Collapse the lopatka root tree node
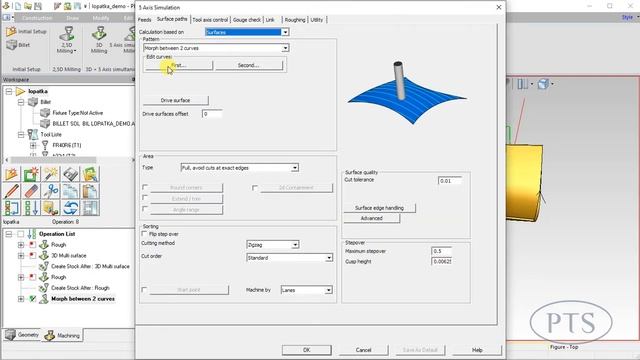This screenshot has width=640, height=360. (9, 91)
